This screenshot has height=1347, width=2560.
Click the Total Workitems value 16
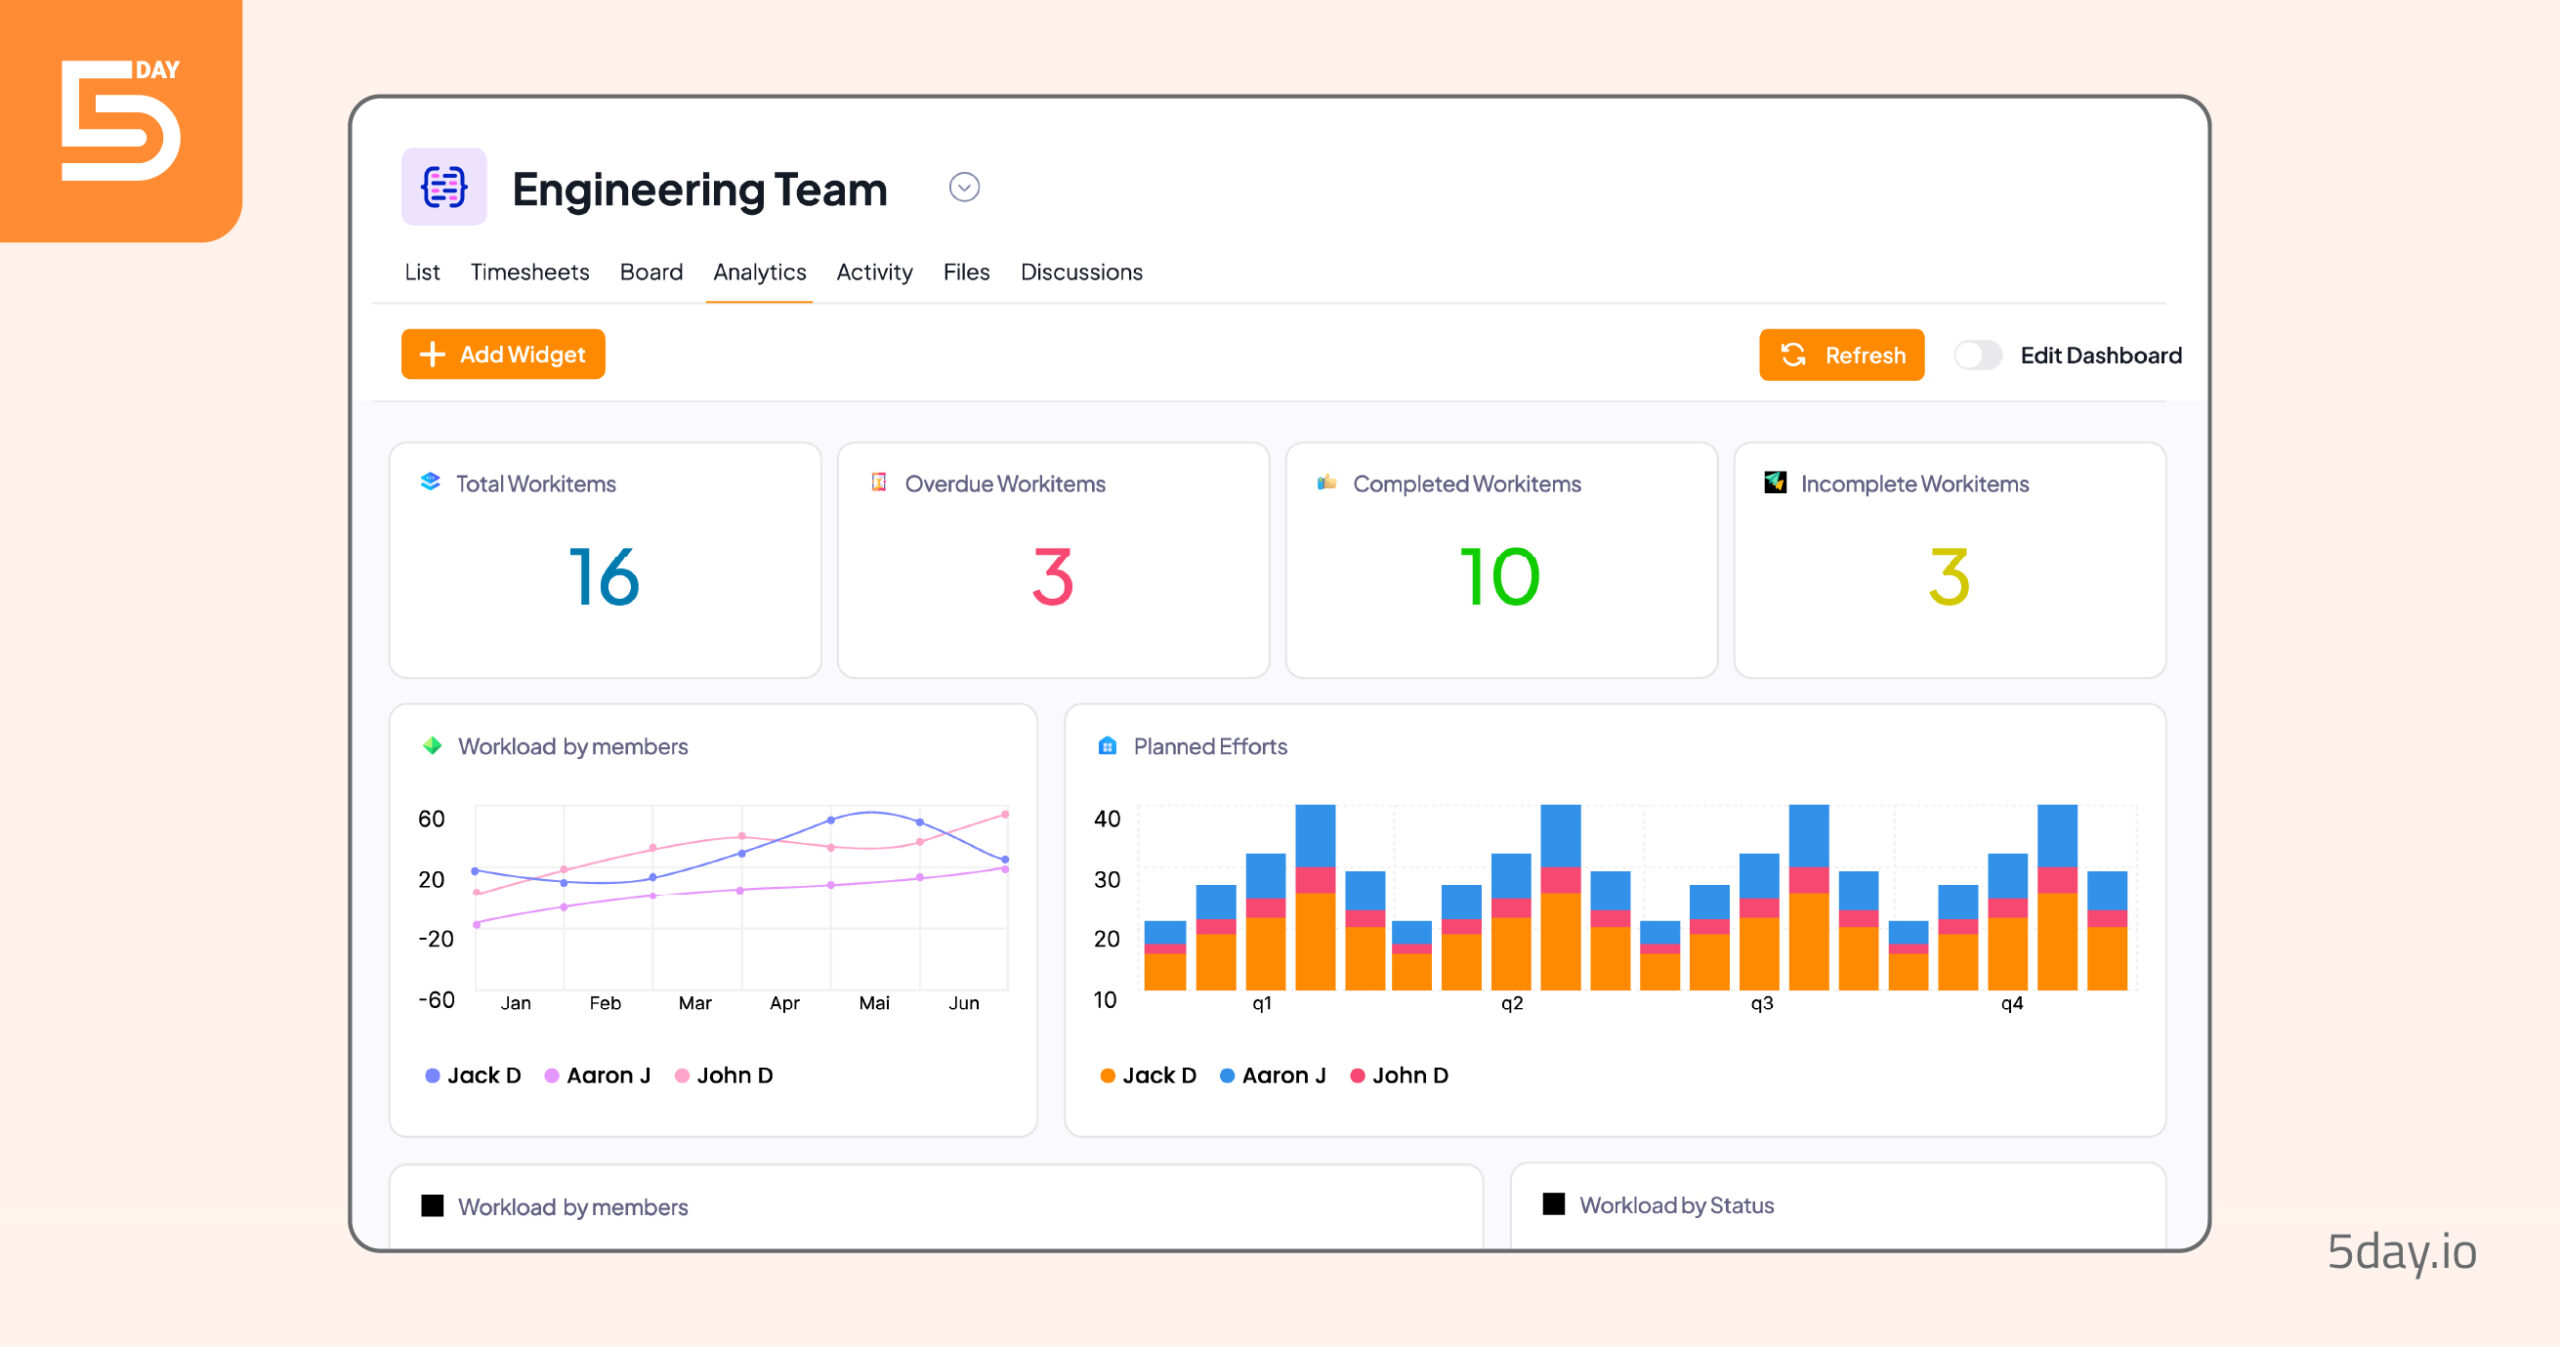tap(604, 577)
